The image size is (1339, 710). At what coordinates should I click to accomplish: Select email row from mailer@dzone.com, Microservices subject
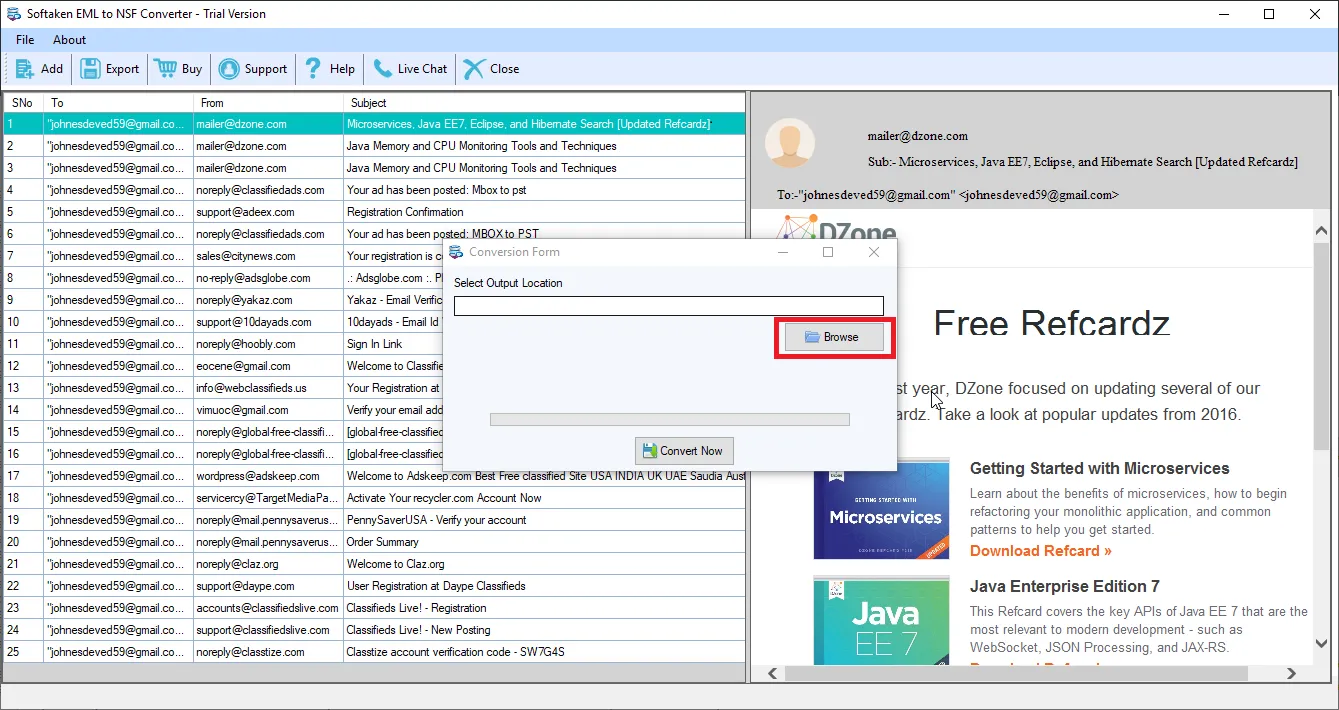pyautogui.click(x=374, y=124)
